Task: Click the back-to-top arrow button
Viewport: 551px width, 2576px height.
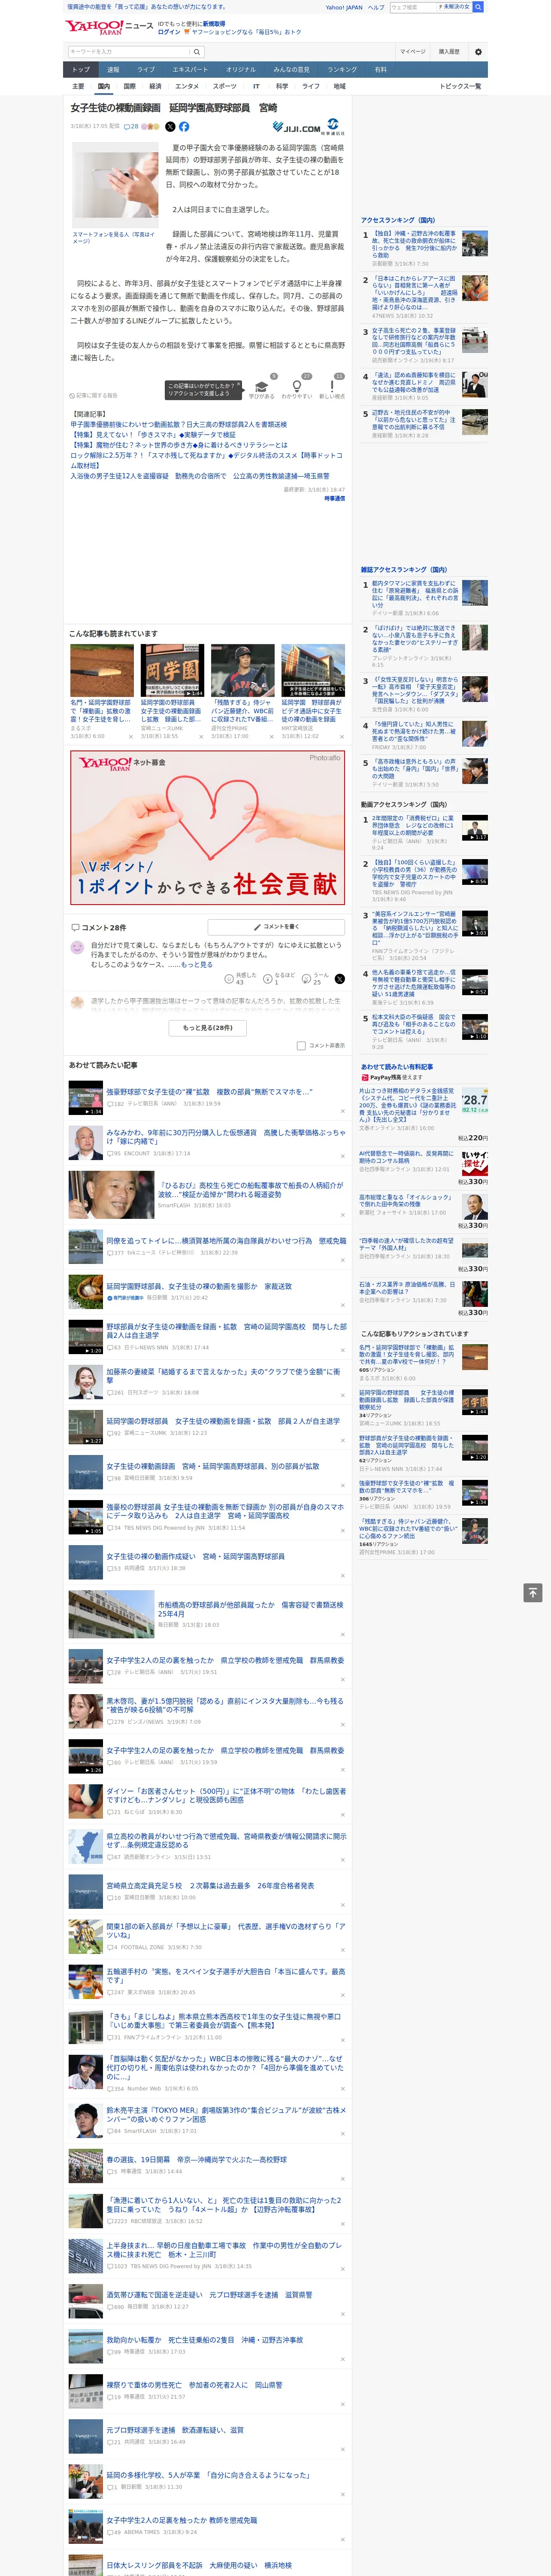Action: tap(533, 1593)
